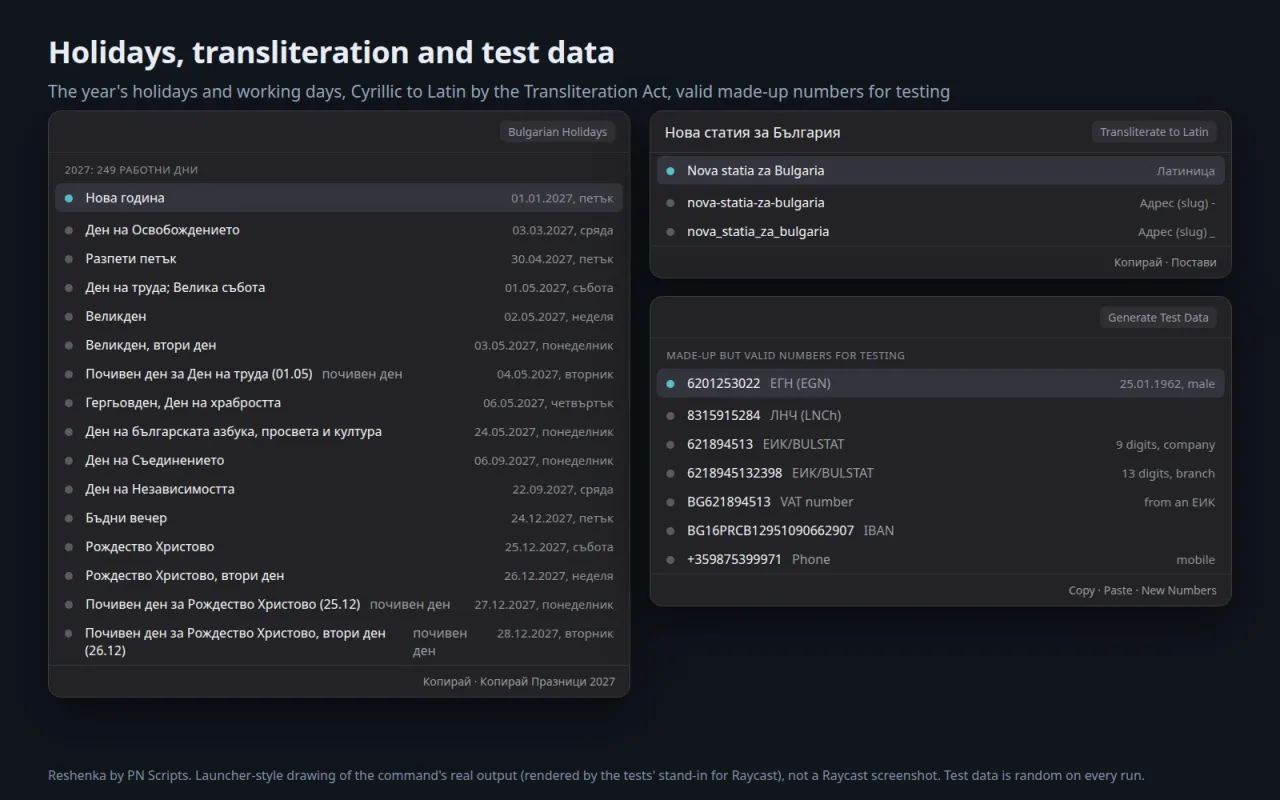The height and width of the screenshot is (800, 1280).
Task: Select the "Бъдни вечер" row
Action: click(339, 518)
